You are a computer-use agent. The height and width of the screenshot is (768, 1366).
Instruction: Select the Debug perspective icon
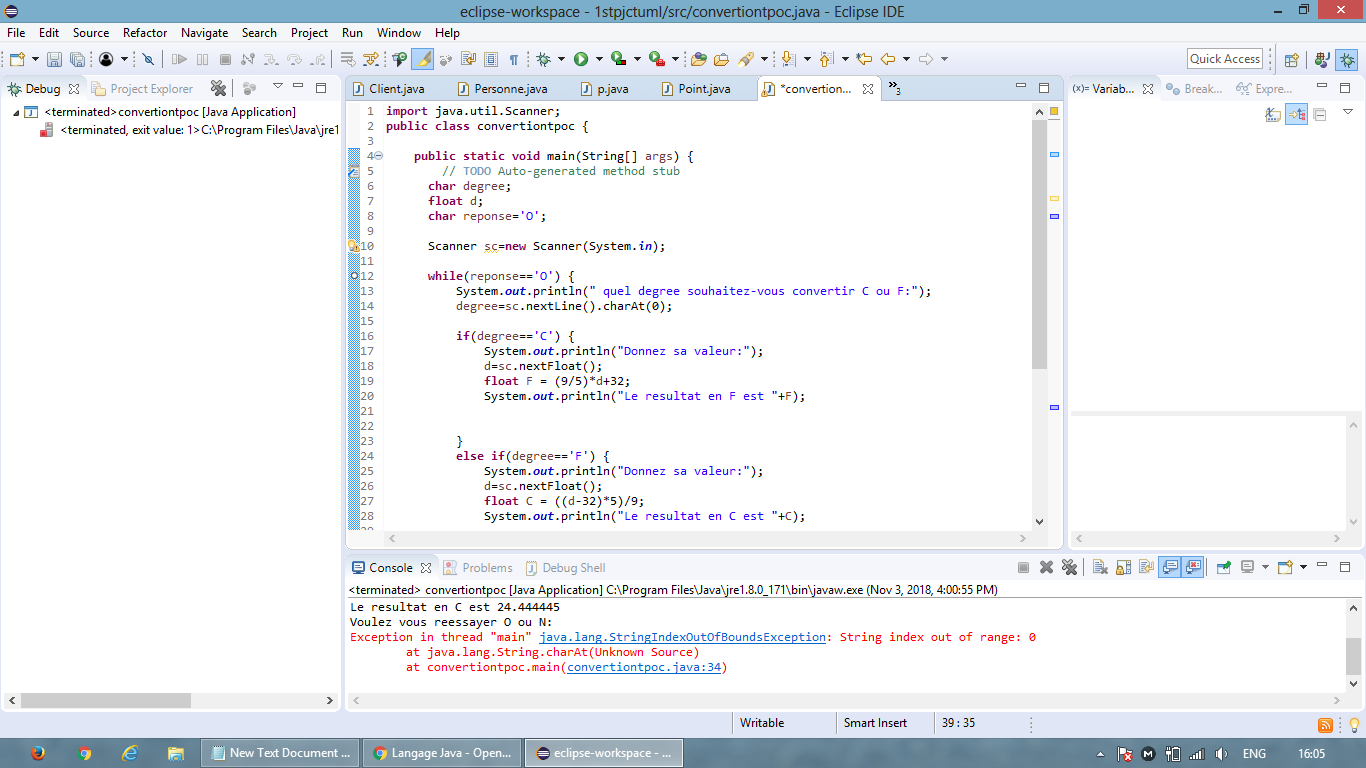pyautogui.click(x=1347, y=60)
